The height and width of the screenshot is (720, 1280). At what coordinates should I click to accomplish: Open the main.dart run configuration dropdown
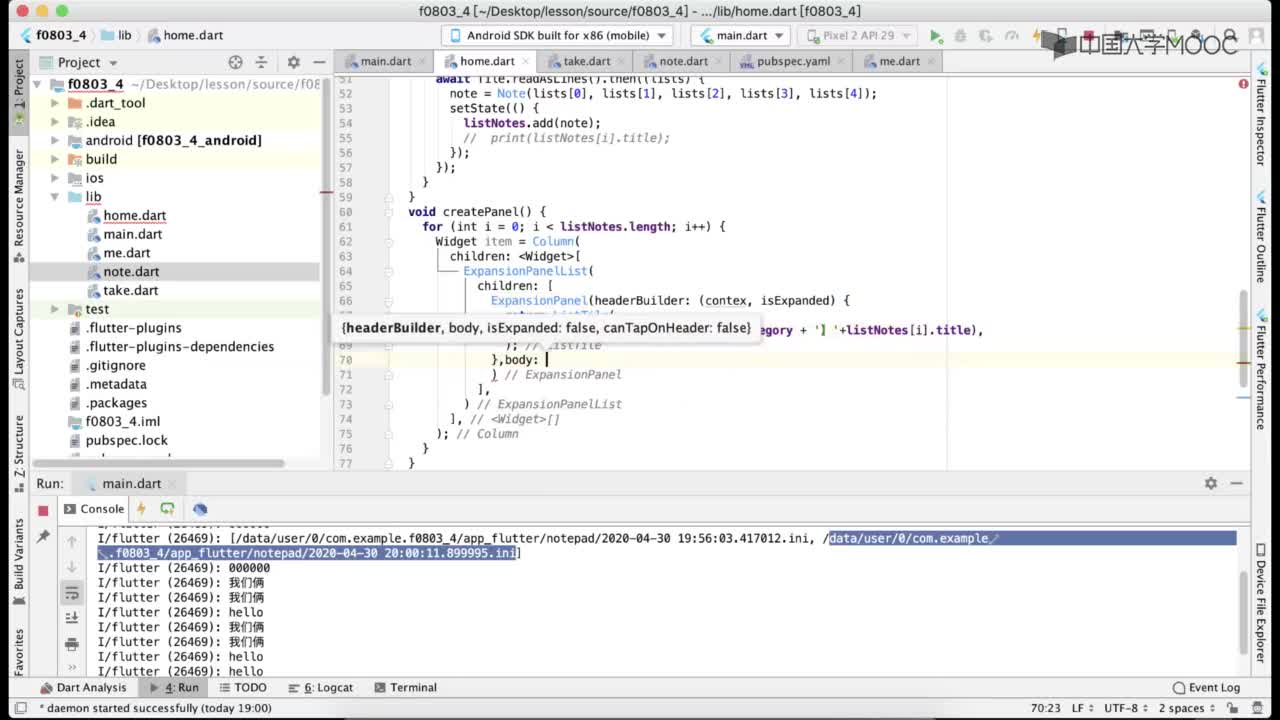[x=742, y=35]
